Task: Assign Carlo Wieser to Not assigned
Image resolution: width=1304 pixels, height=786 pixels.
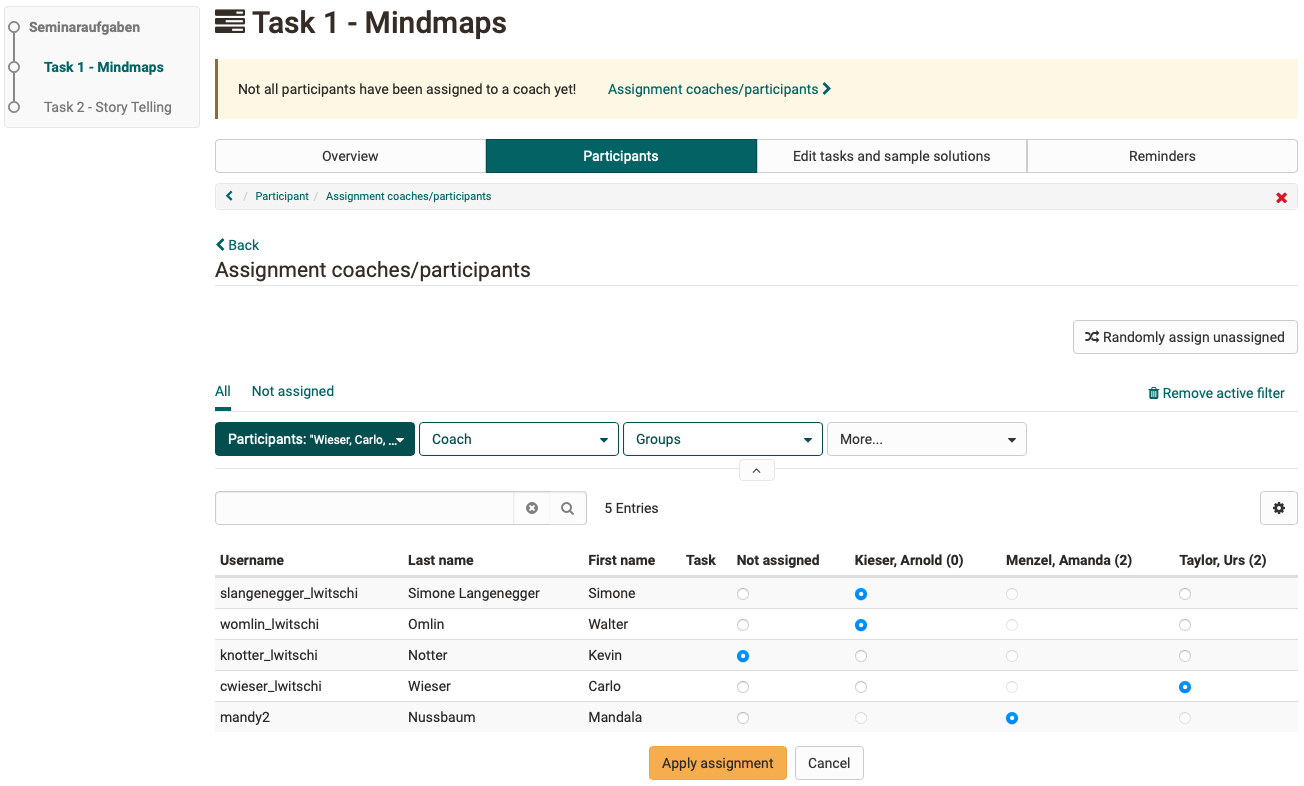Action: click(x=742, y=687)
